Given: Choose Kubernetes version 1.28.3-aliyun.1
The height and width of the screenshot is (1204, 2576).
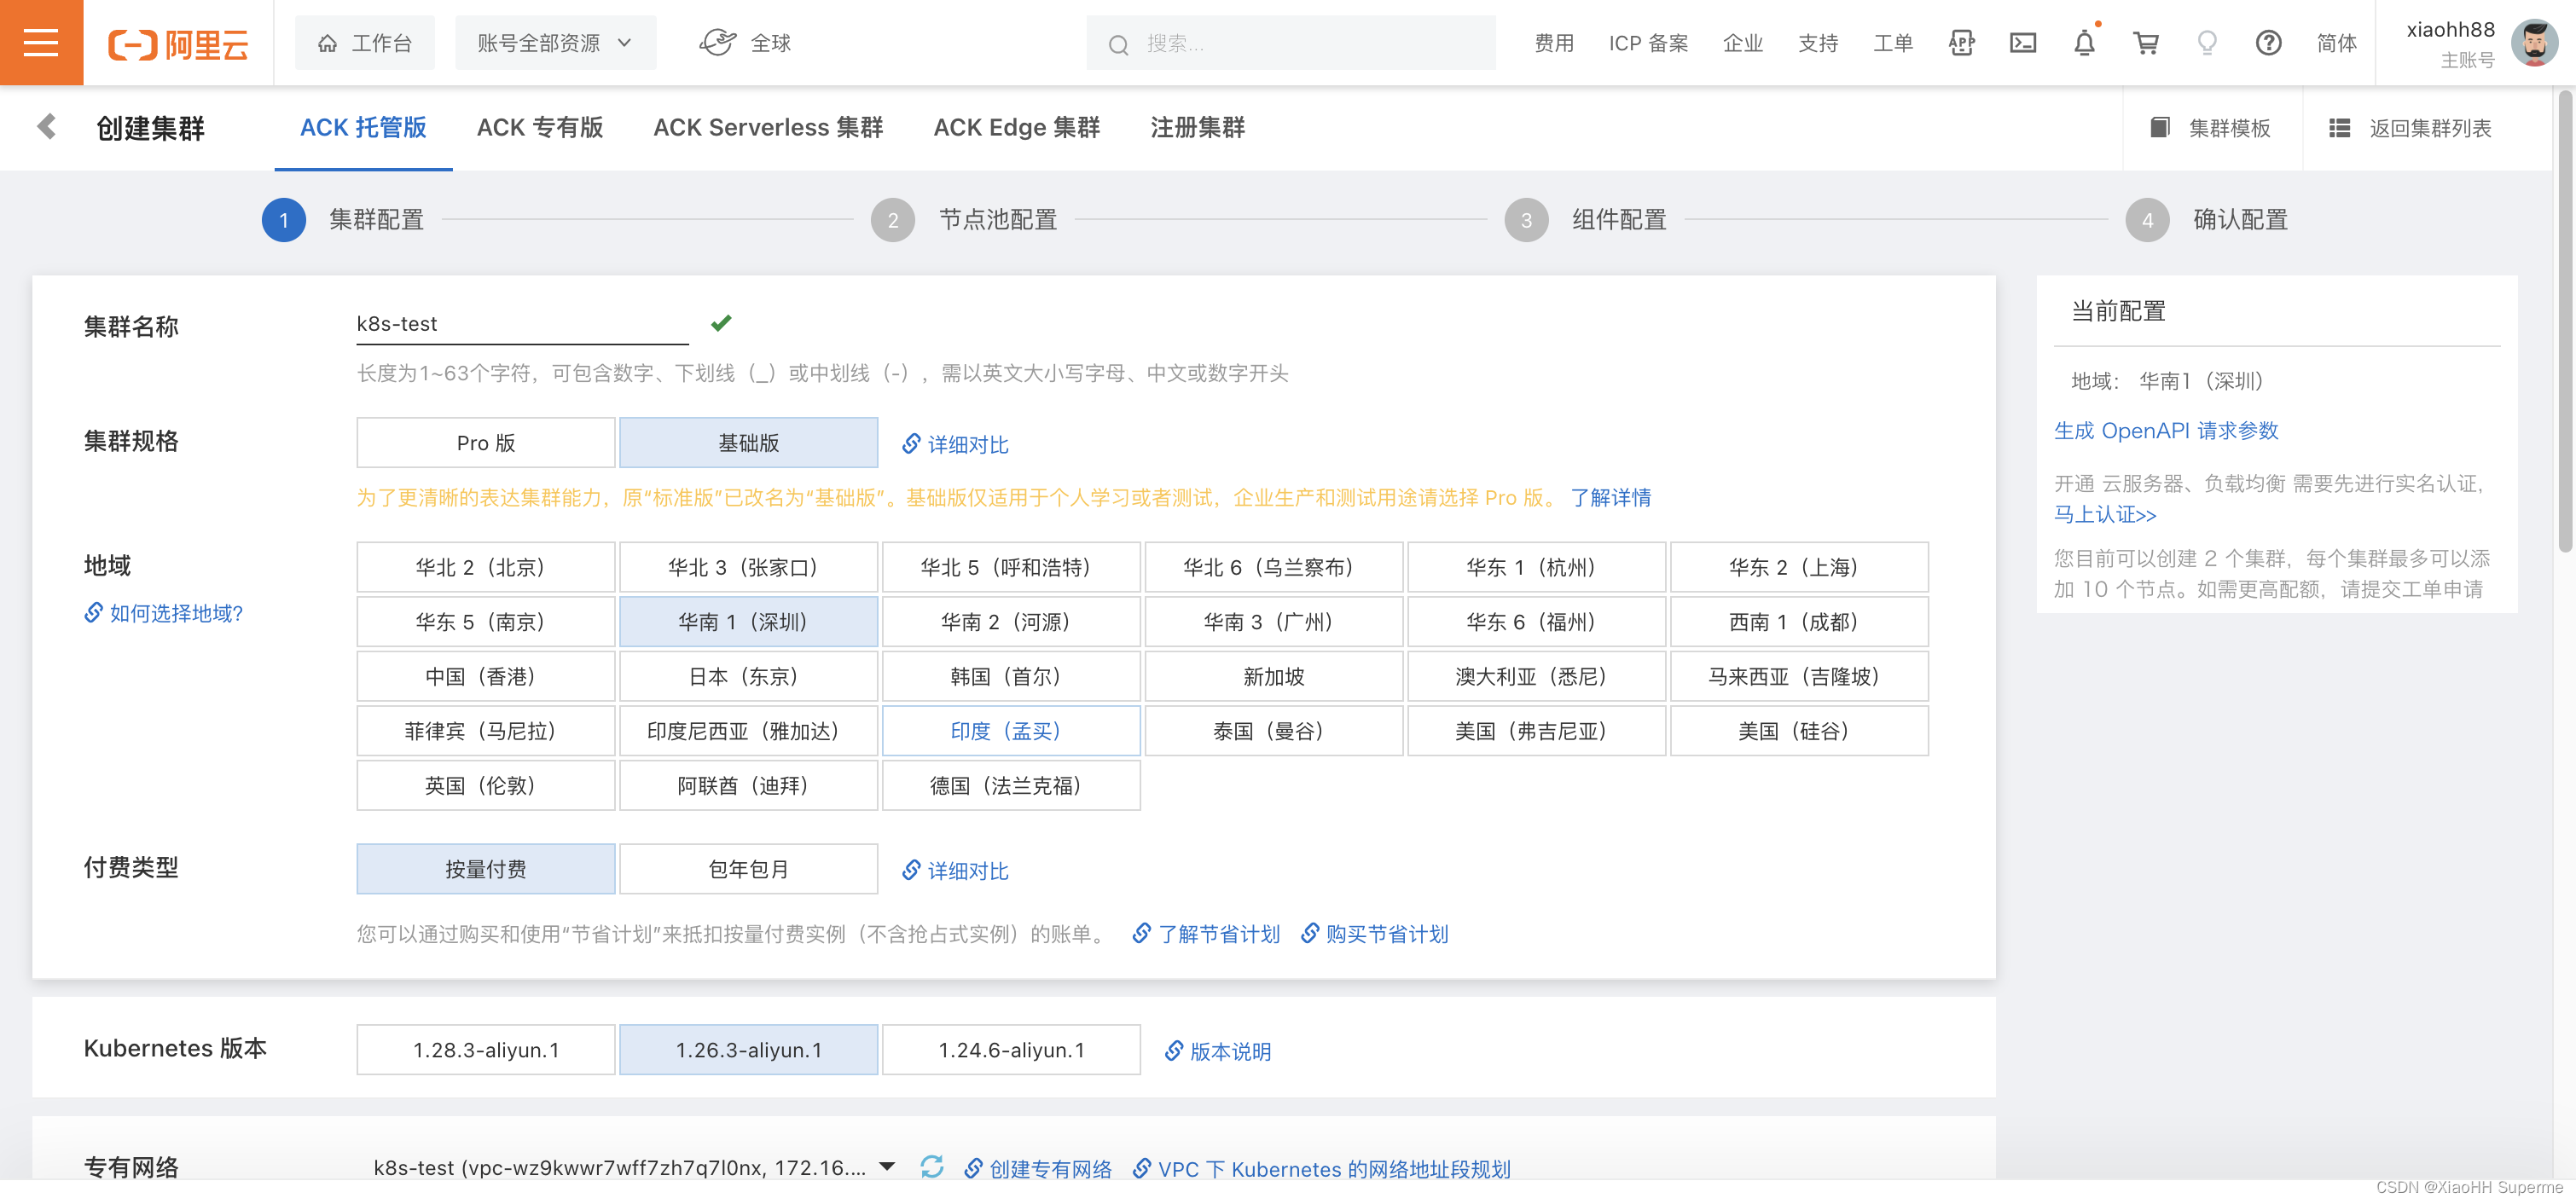Looking at the screenshot, I should [x=485, y=1049].
